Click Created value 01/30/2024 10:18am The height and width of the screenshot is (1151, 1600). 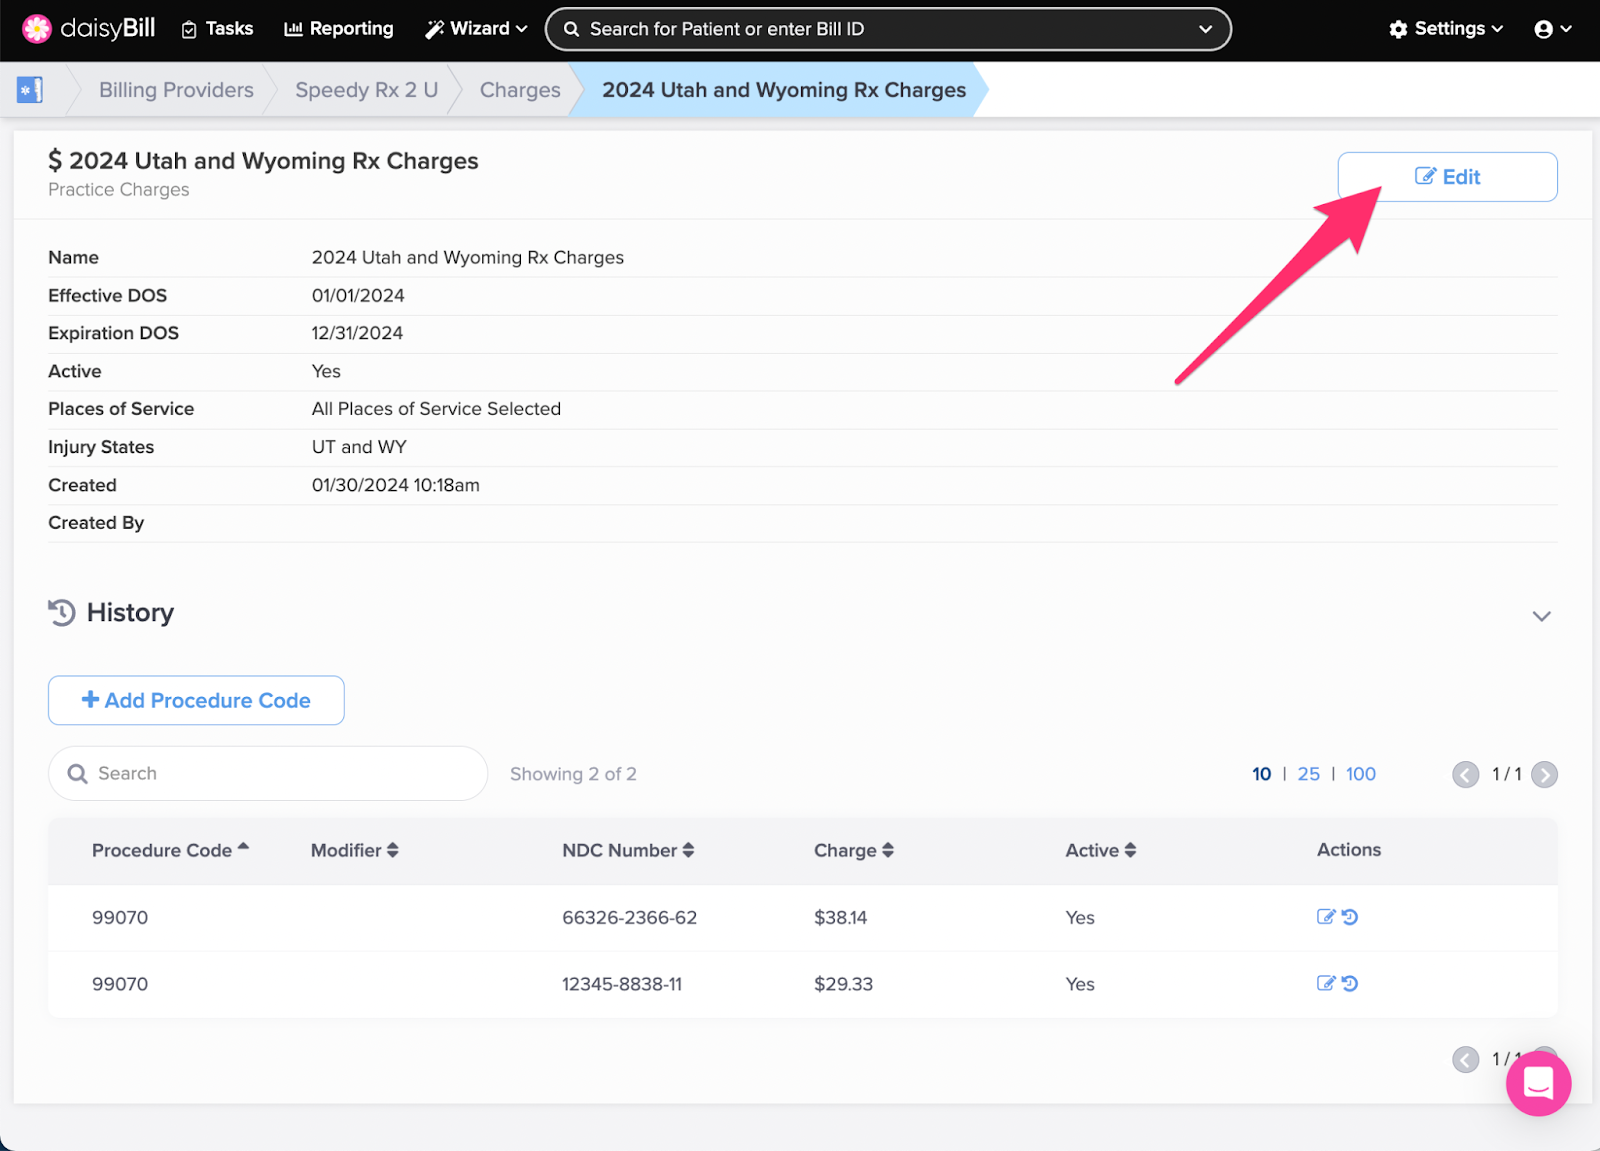pyautogui.click(x=396, y=485)
